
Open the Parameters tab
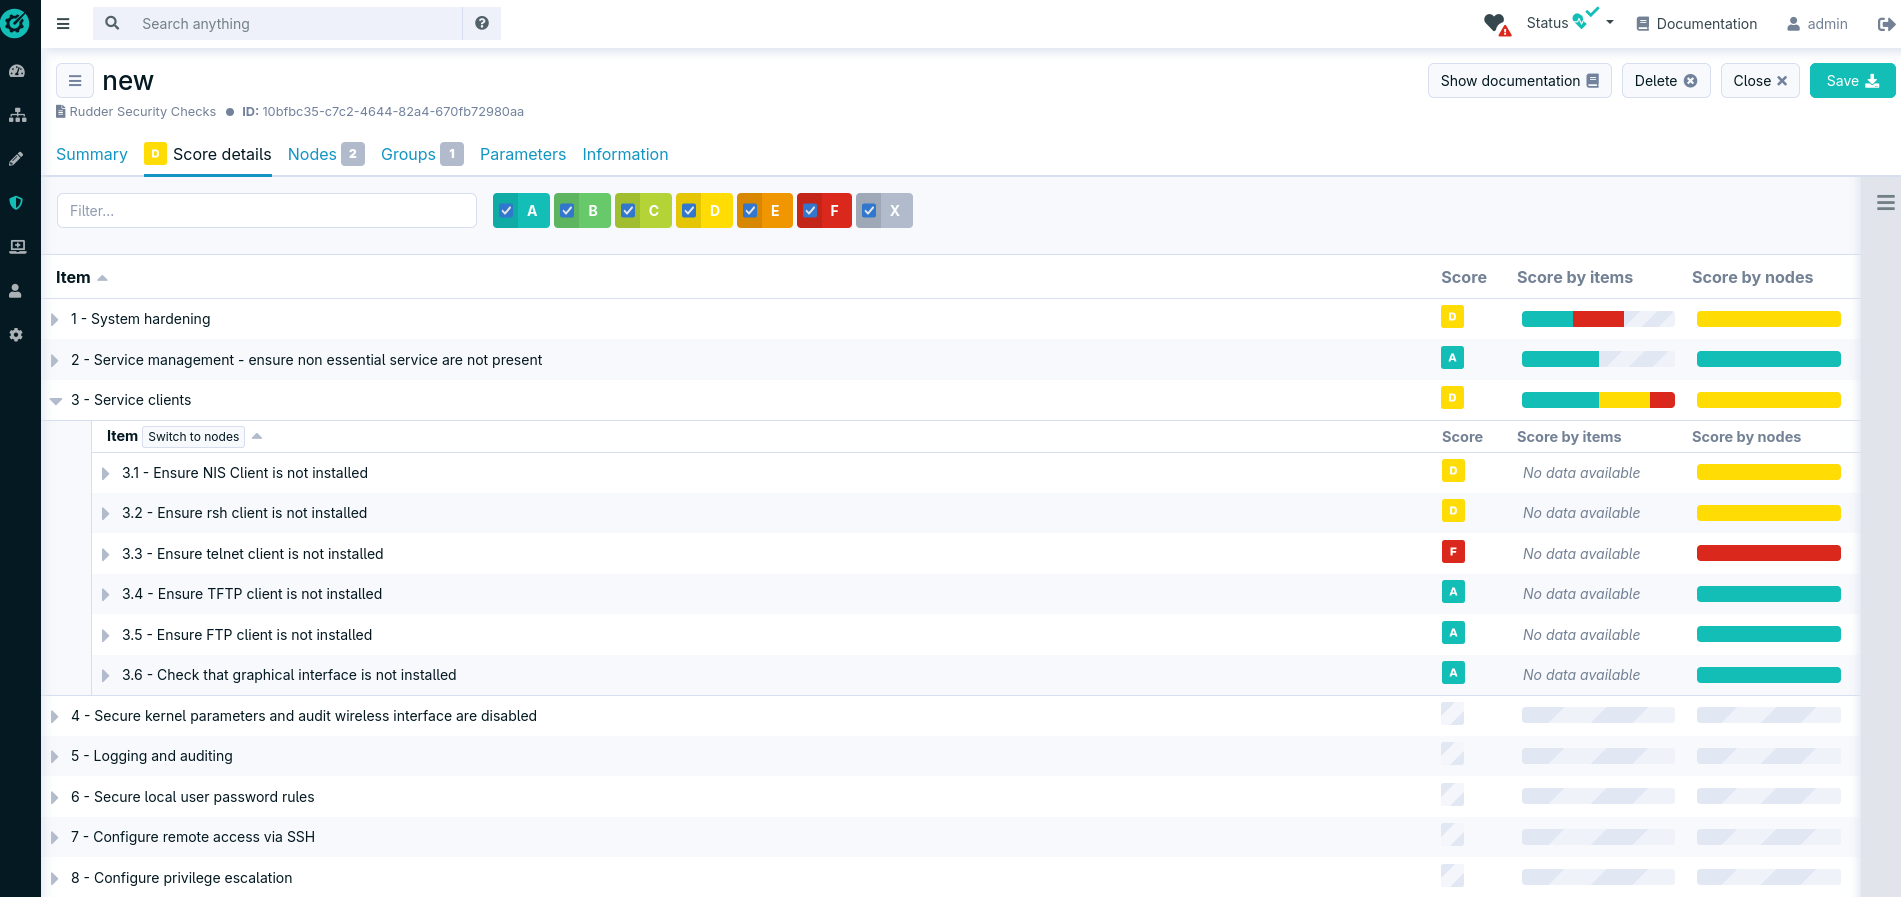click(x=522, y=154)
